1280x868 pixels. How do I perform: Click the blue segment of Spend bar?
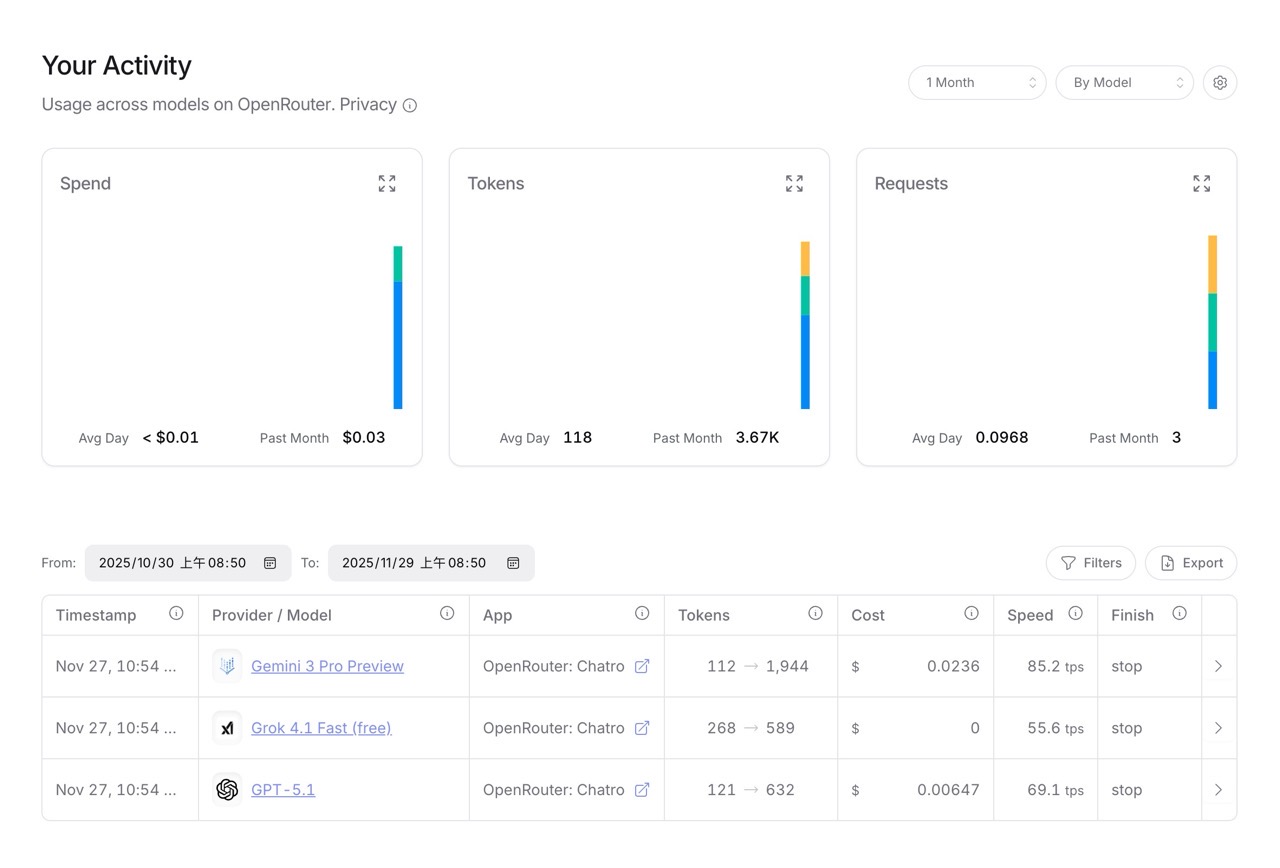pyautogui.click(x=398, y=345)
